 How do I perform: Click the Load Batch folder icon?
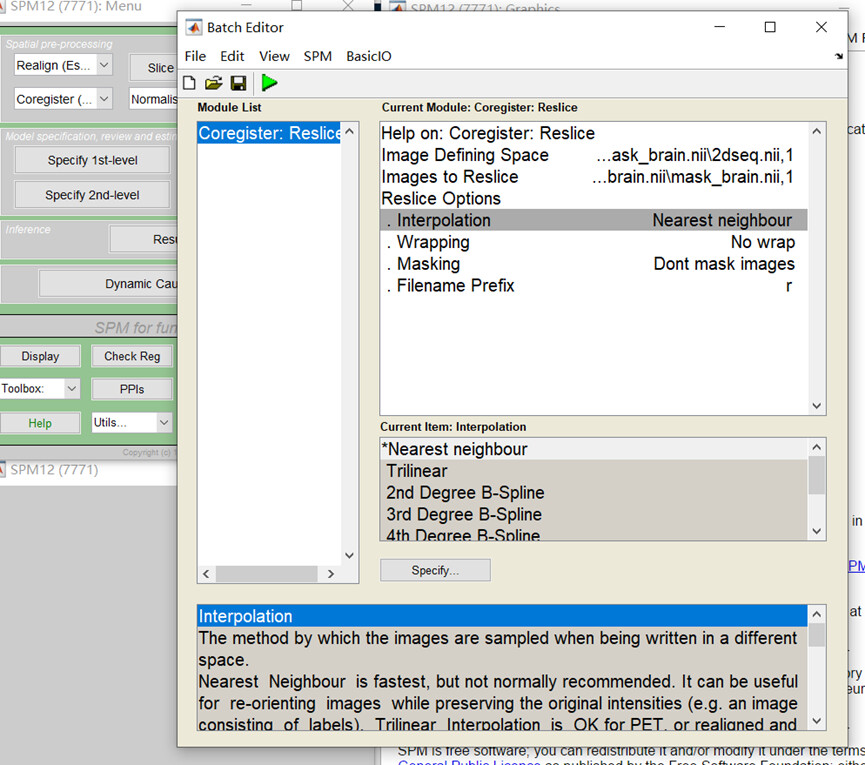coord(213,83)
